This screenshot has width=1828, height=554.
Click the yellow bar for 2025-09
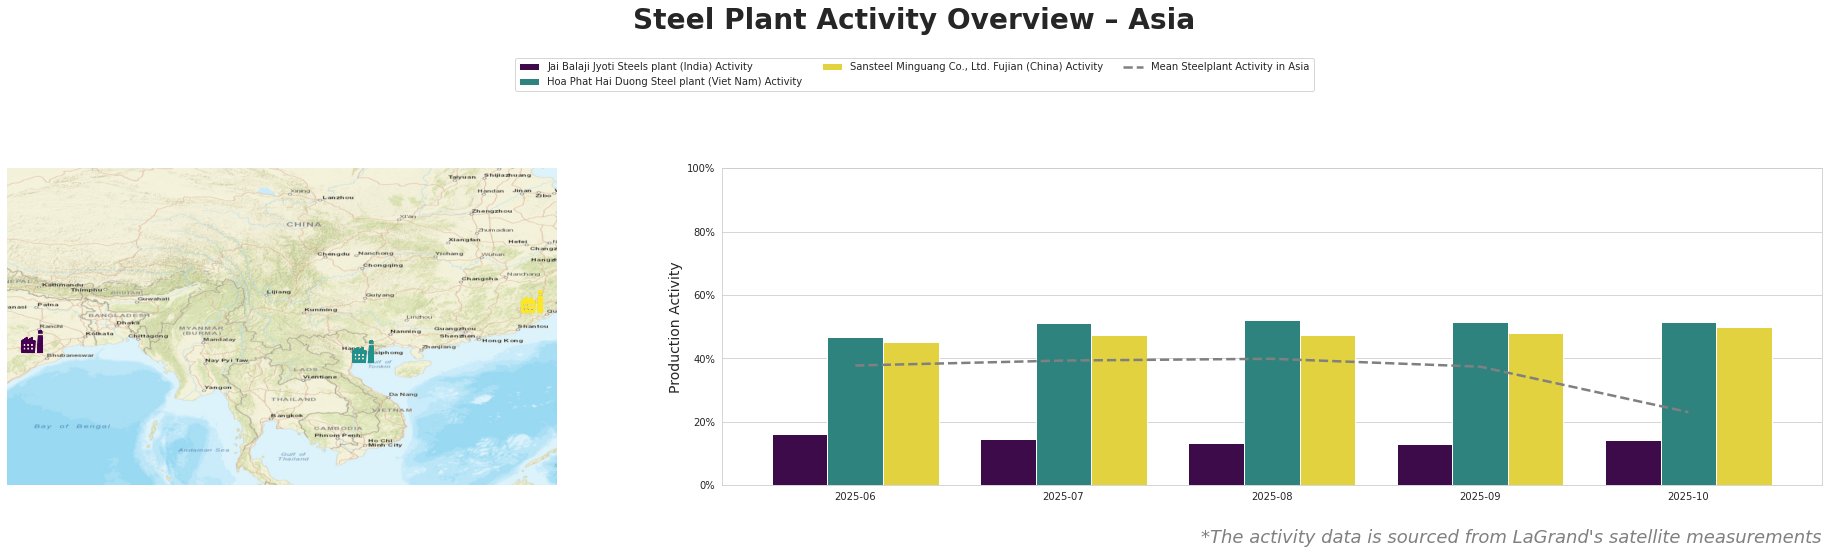[1535, 409]
